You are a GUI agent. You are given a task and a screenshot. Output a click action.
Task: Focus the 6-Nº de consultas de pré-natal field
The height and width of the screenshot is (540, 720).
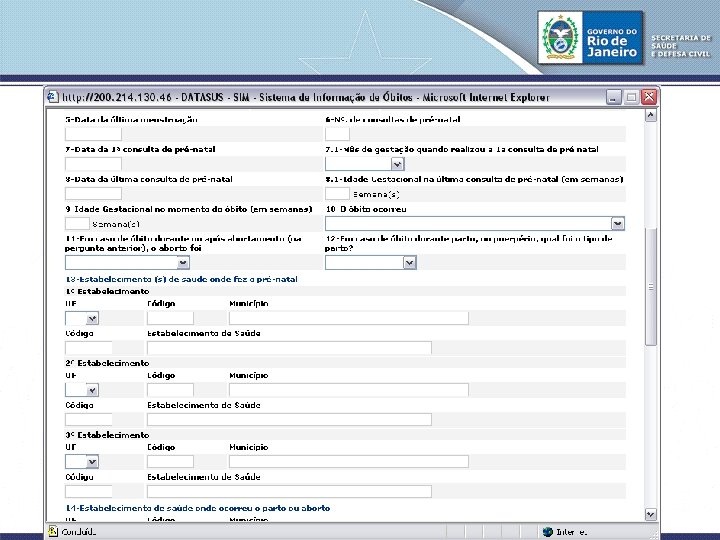pos(338,134)
